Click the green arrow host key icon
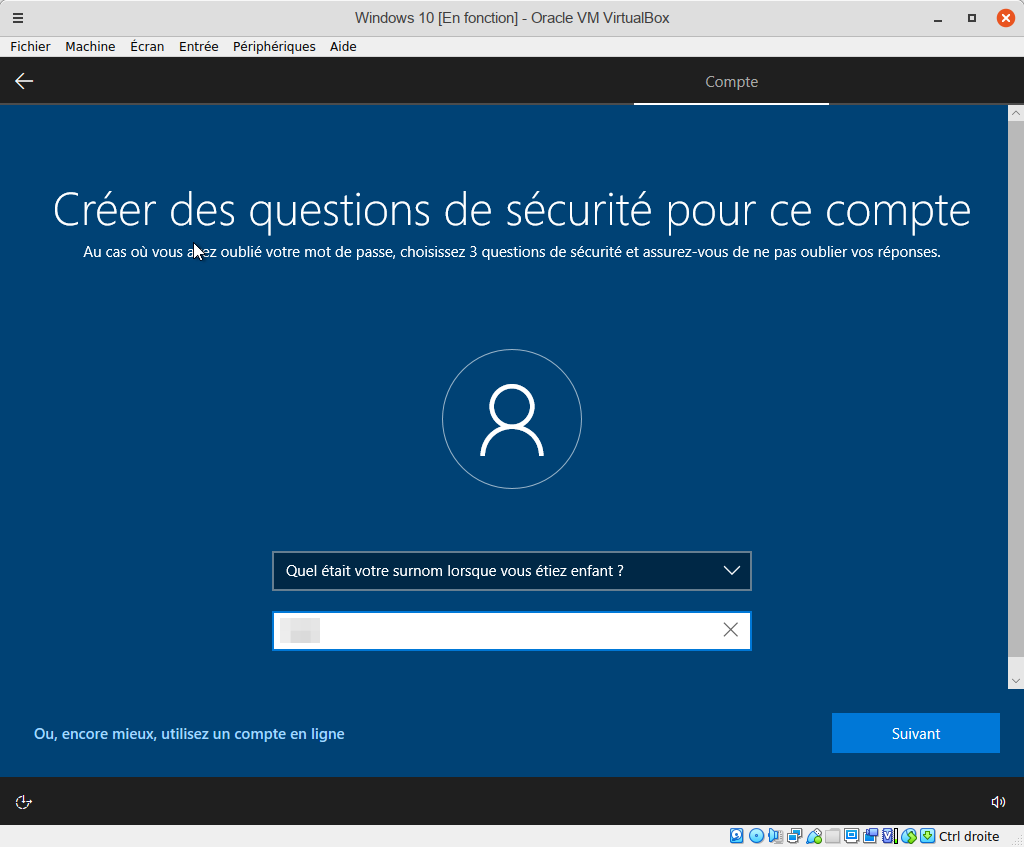The image size is (1024, 847). point(927,836)
